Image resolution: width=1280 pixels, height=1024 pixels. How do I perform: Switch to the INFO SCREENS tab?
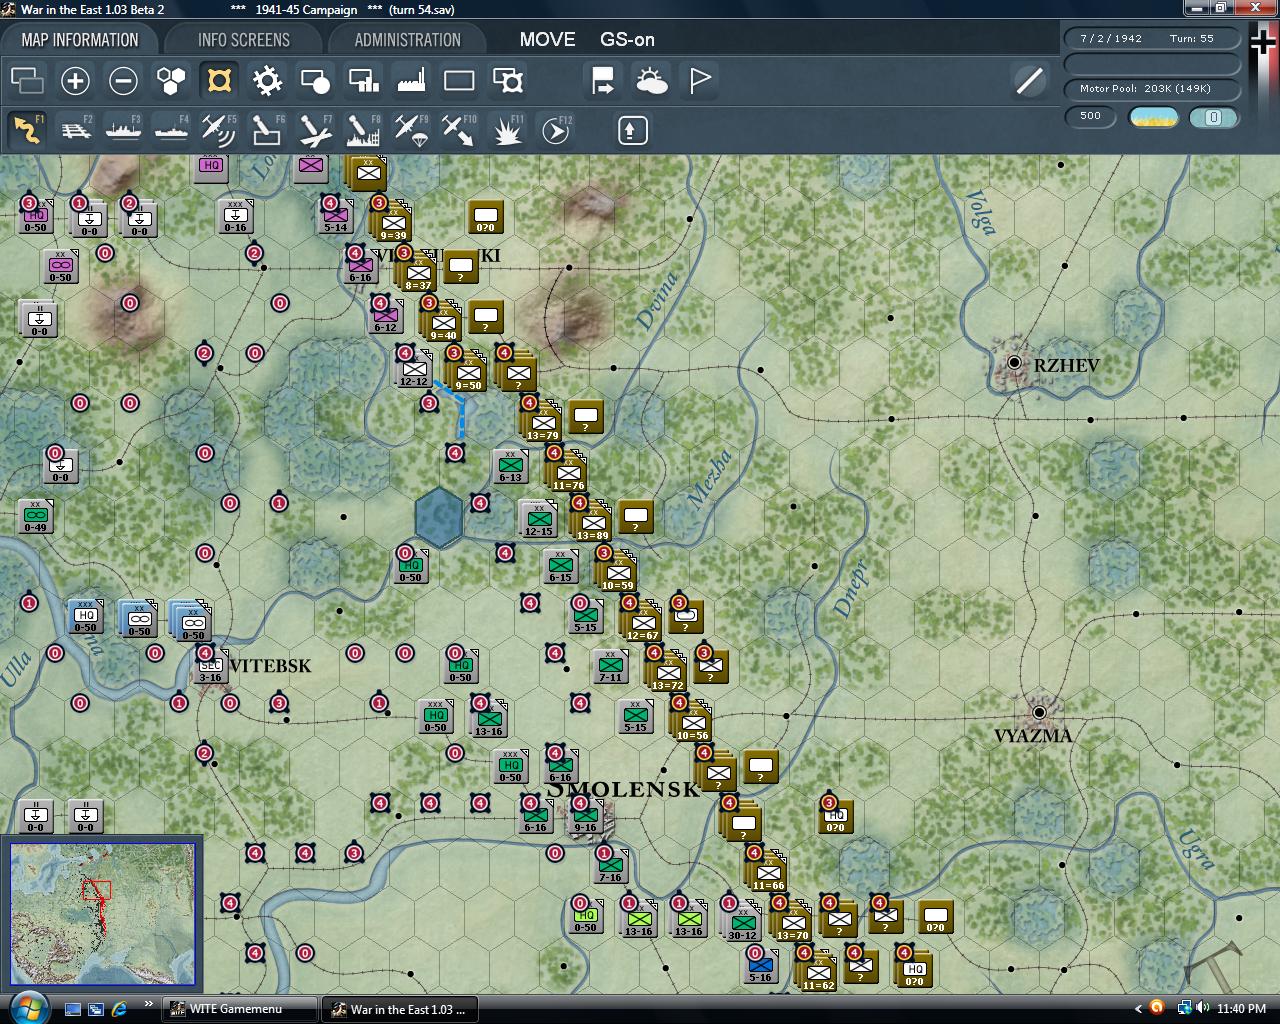point(243,40)
